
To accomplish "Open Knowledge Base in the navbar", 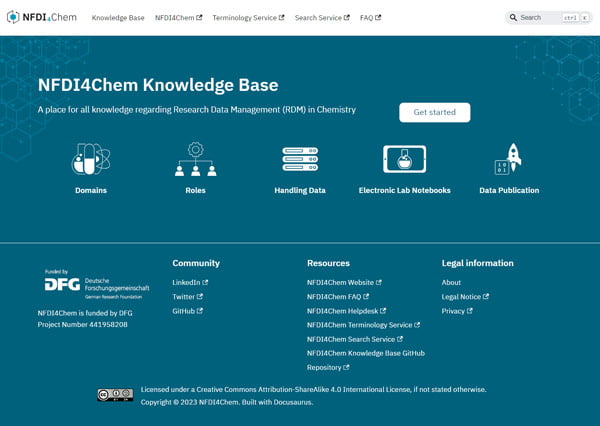I will click(118, 18).
